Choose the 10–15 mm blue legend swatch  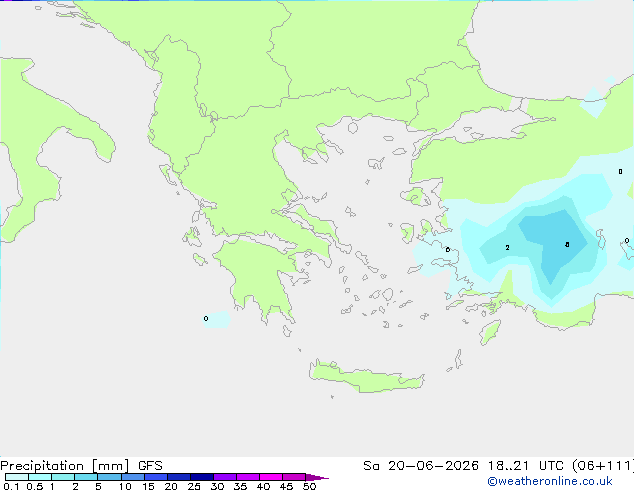tap(132, 477)
